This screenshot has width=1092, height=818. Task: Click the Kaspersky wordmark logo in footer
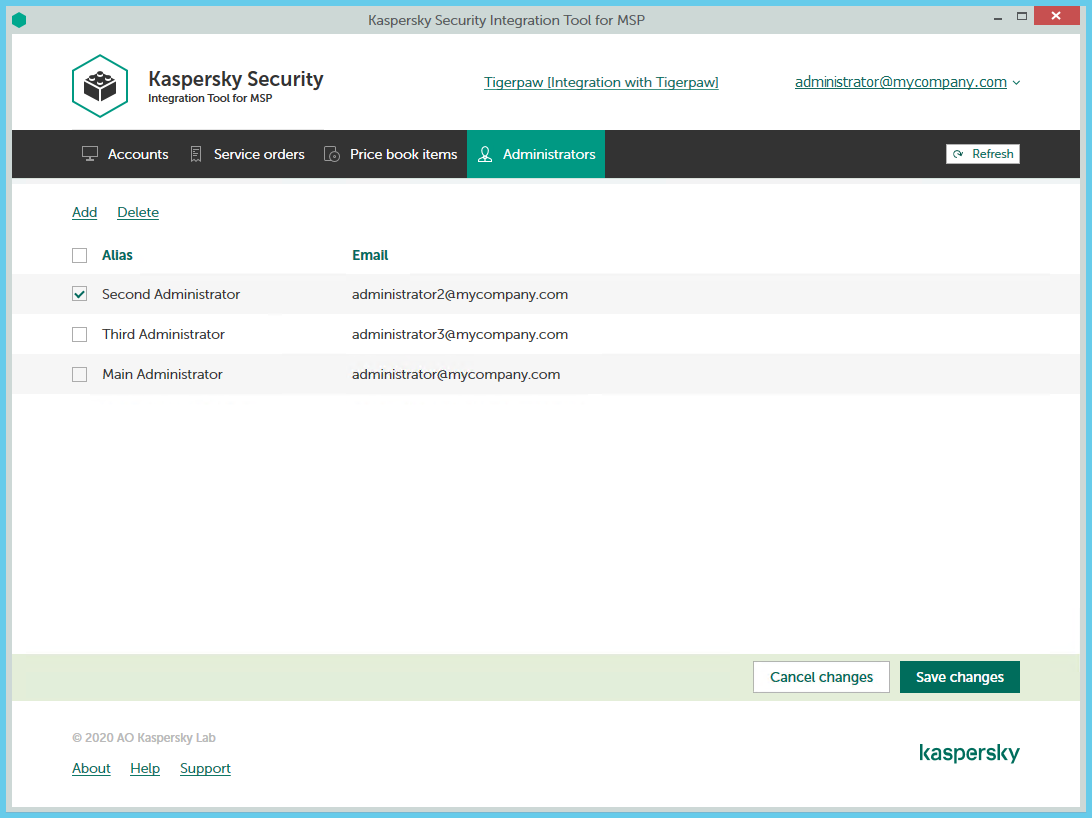(969, 753)
